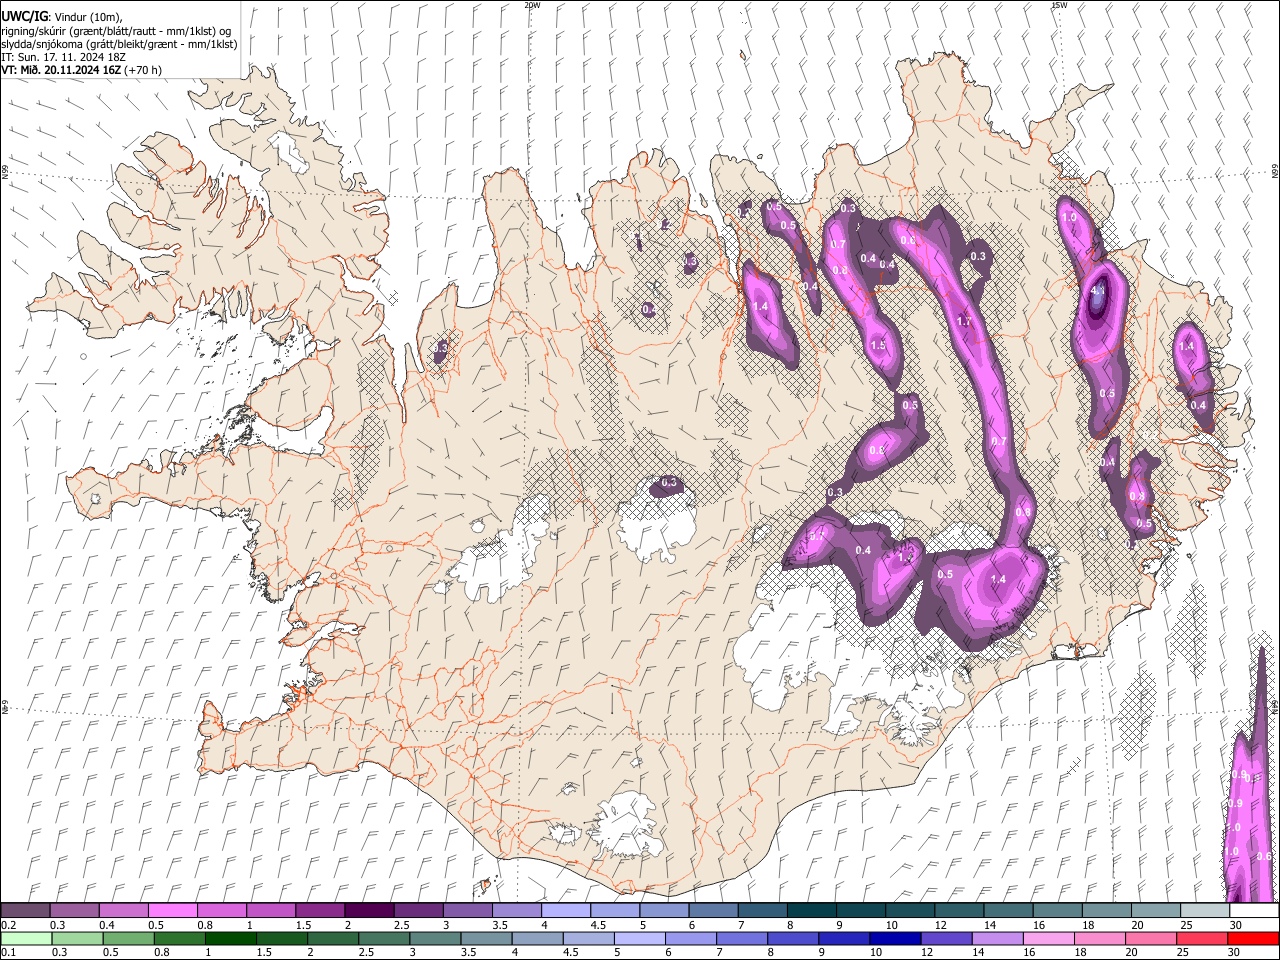The width and height of the screenshot is (1280, 960).
Task: Click the light pink rain swatch between 16 and 18
Action: coord(1047,938)
